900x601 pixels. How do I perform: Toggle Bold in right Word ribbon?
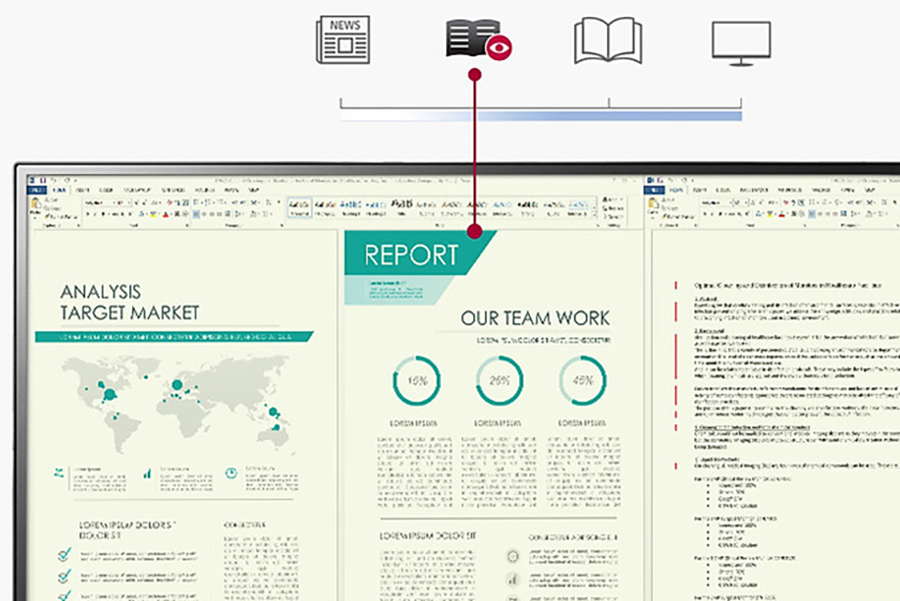click(705, 214)
